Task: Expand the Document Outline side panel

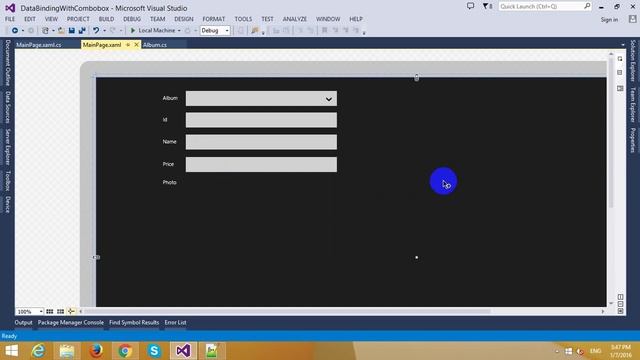Action: click(x=7, y=62)
